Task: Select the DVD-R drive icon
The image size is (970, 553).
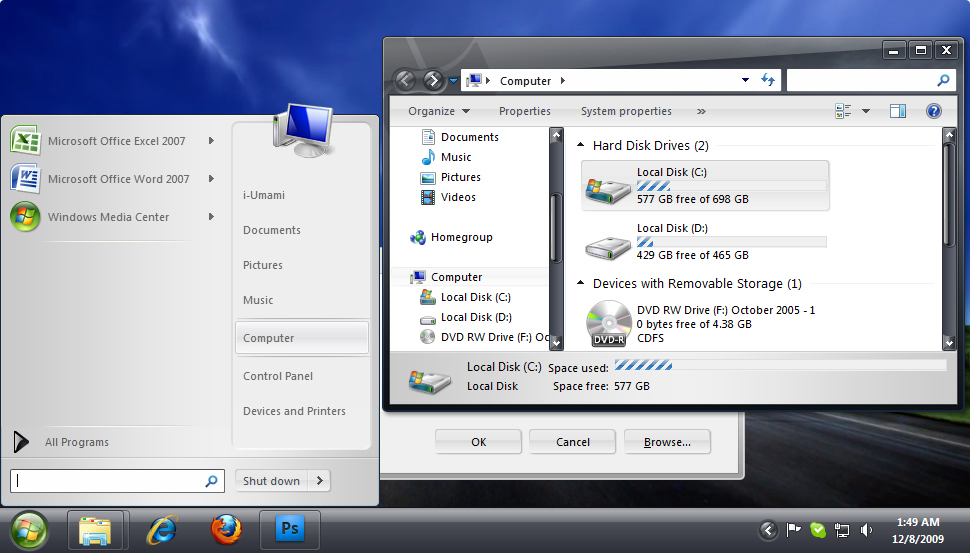Action: pos(608,323)
